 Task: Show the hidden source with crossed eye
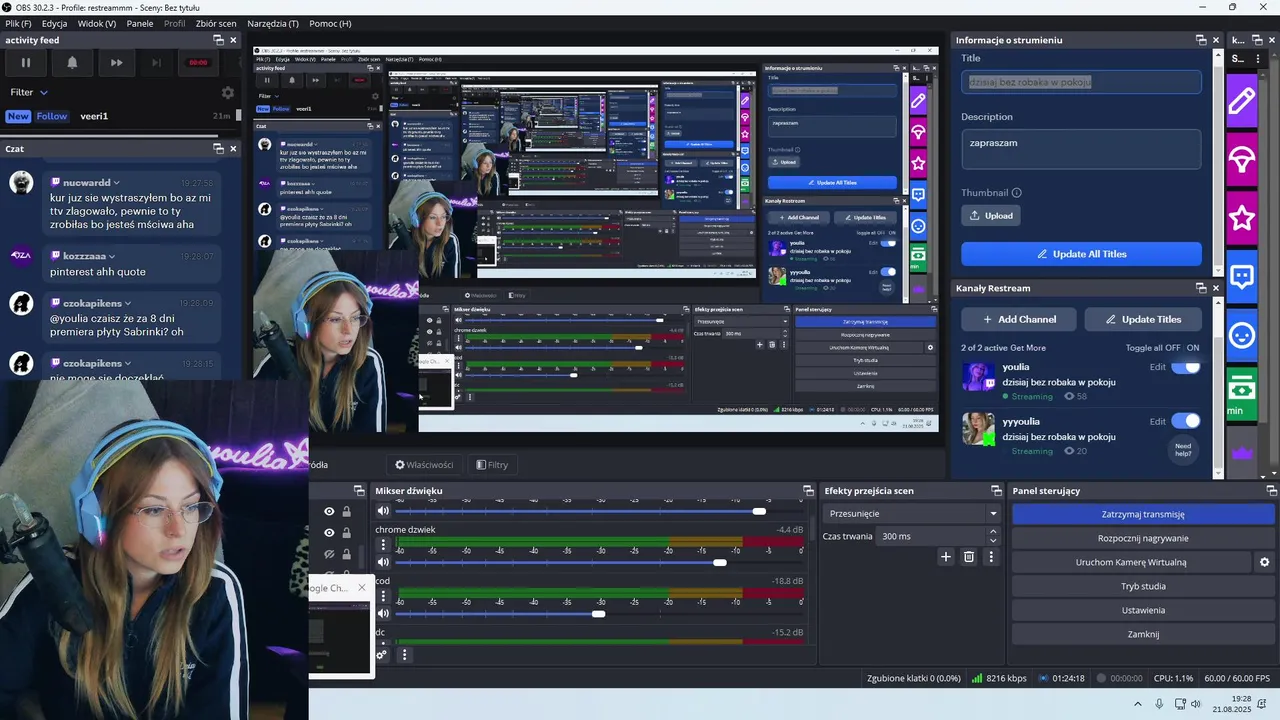(x=329, y=554)
